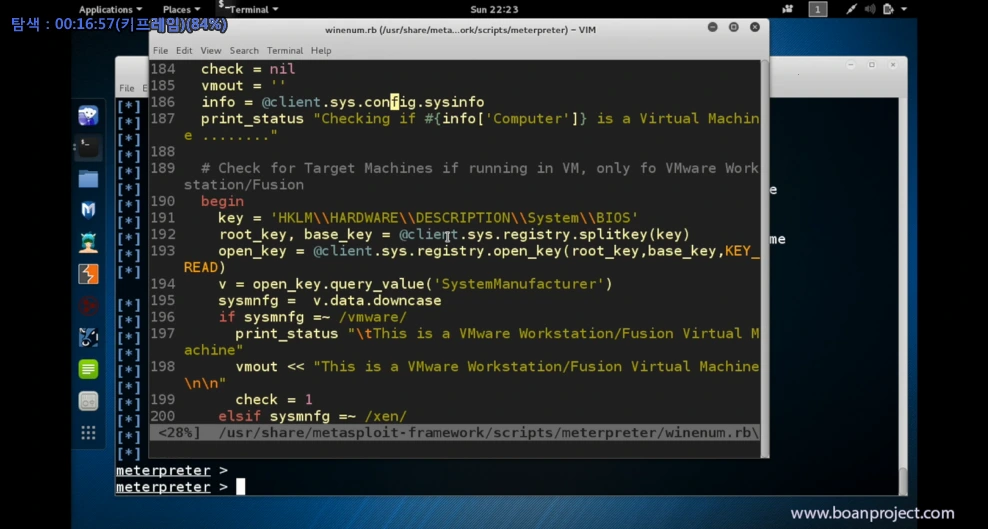Click the background terminal's vertical scrollbar
The height and width of the screenshot is (529, 988).
click(x=902, y=482)
